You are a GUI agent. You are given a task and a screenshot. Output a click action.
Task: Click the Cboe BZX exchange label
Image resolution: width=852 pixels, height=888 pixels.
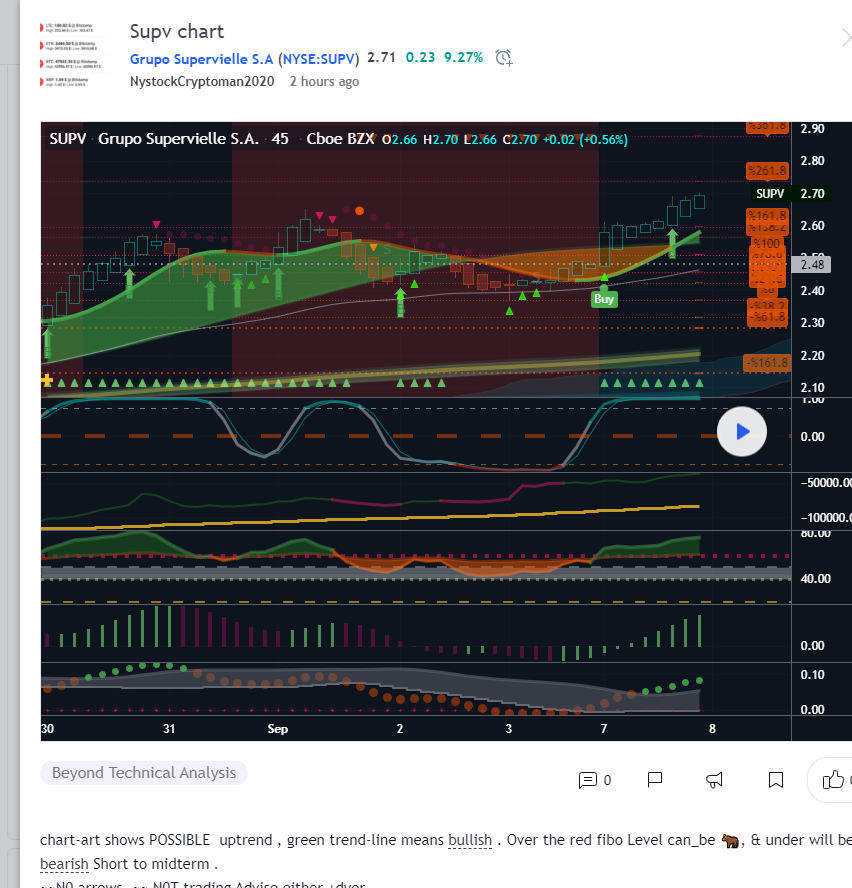(x=340, y=139)
